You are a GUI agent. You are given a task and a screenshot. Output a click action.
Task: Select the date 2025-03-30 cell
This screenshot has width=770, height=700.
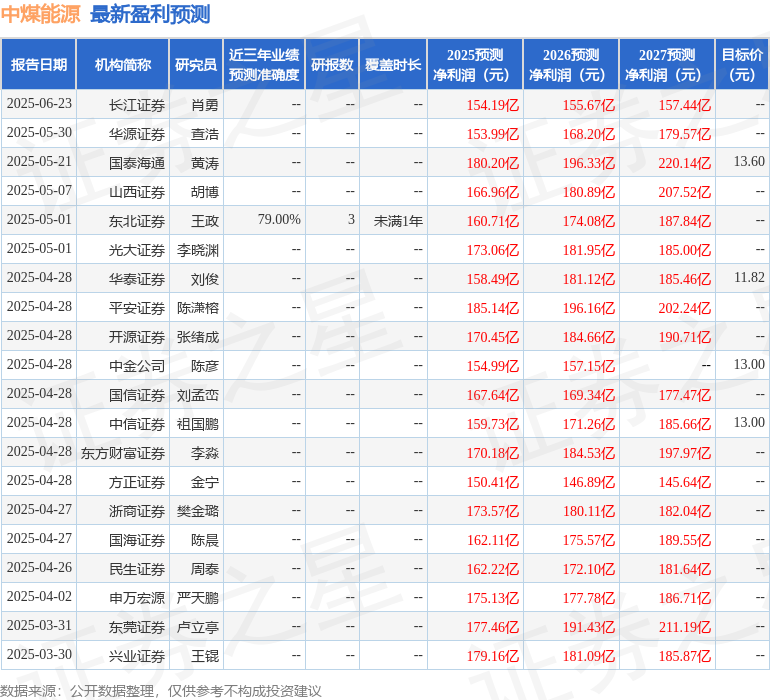[x=39, y=654]
